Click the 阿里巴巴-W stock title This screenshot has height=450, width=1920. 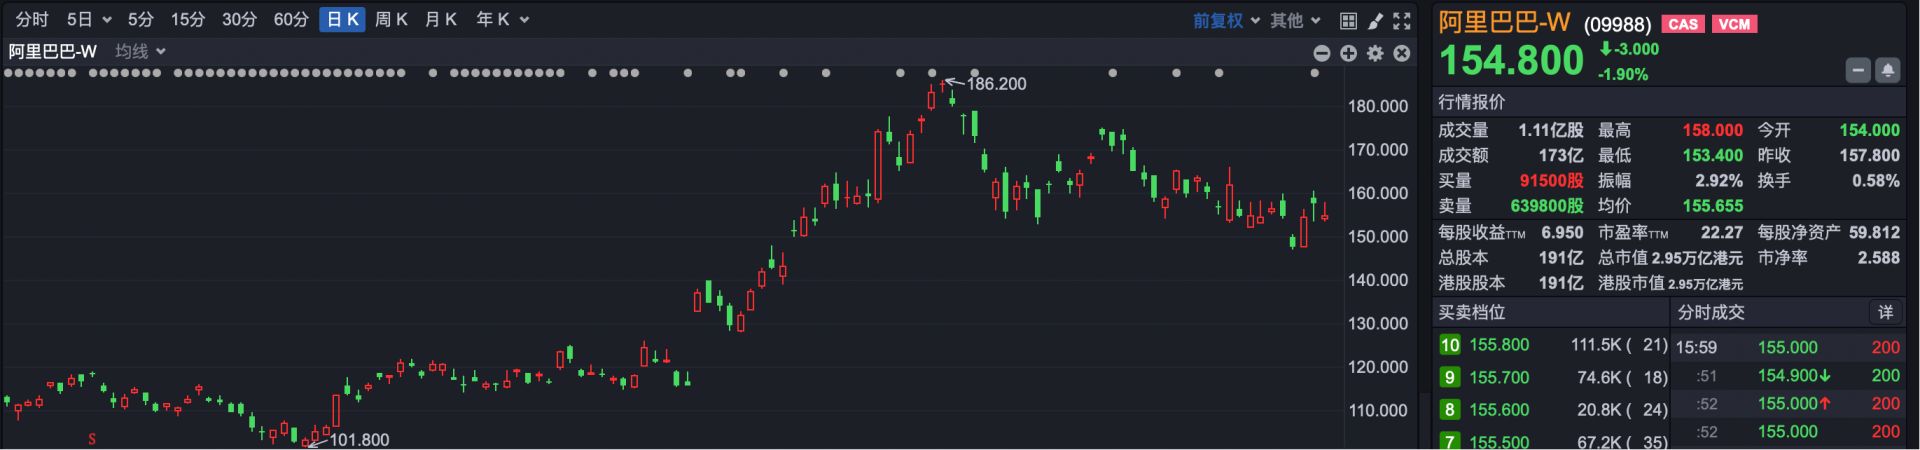[x=1504, y=22]
